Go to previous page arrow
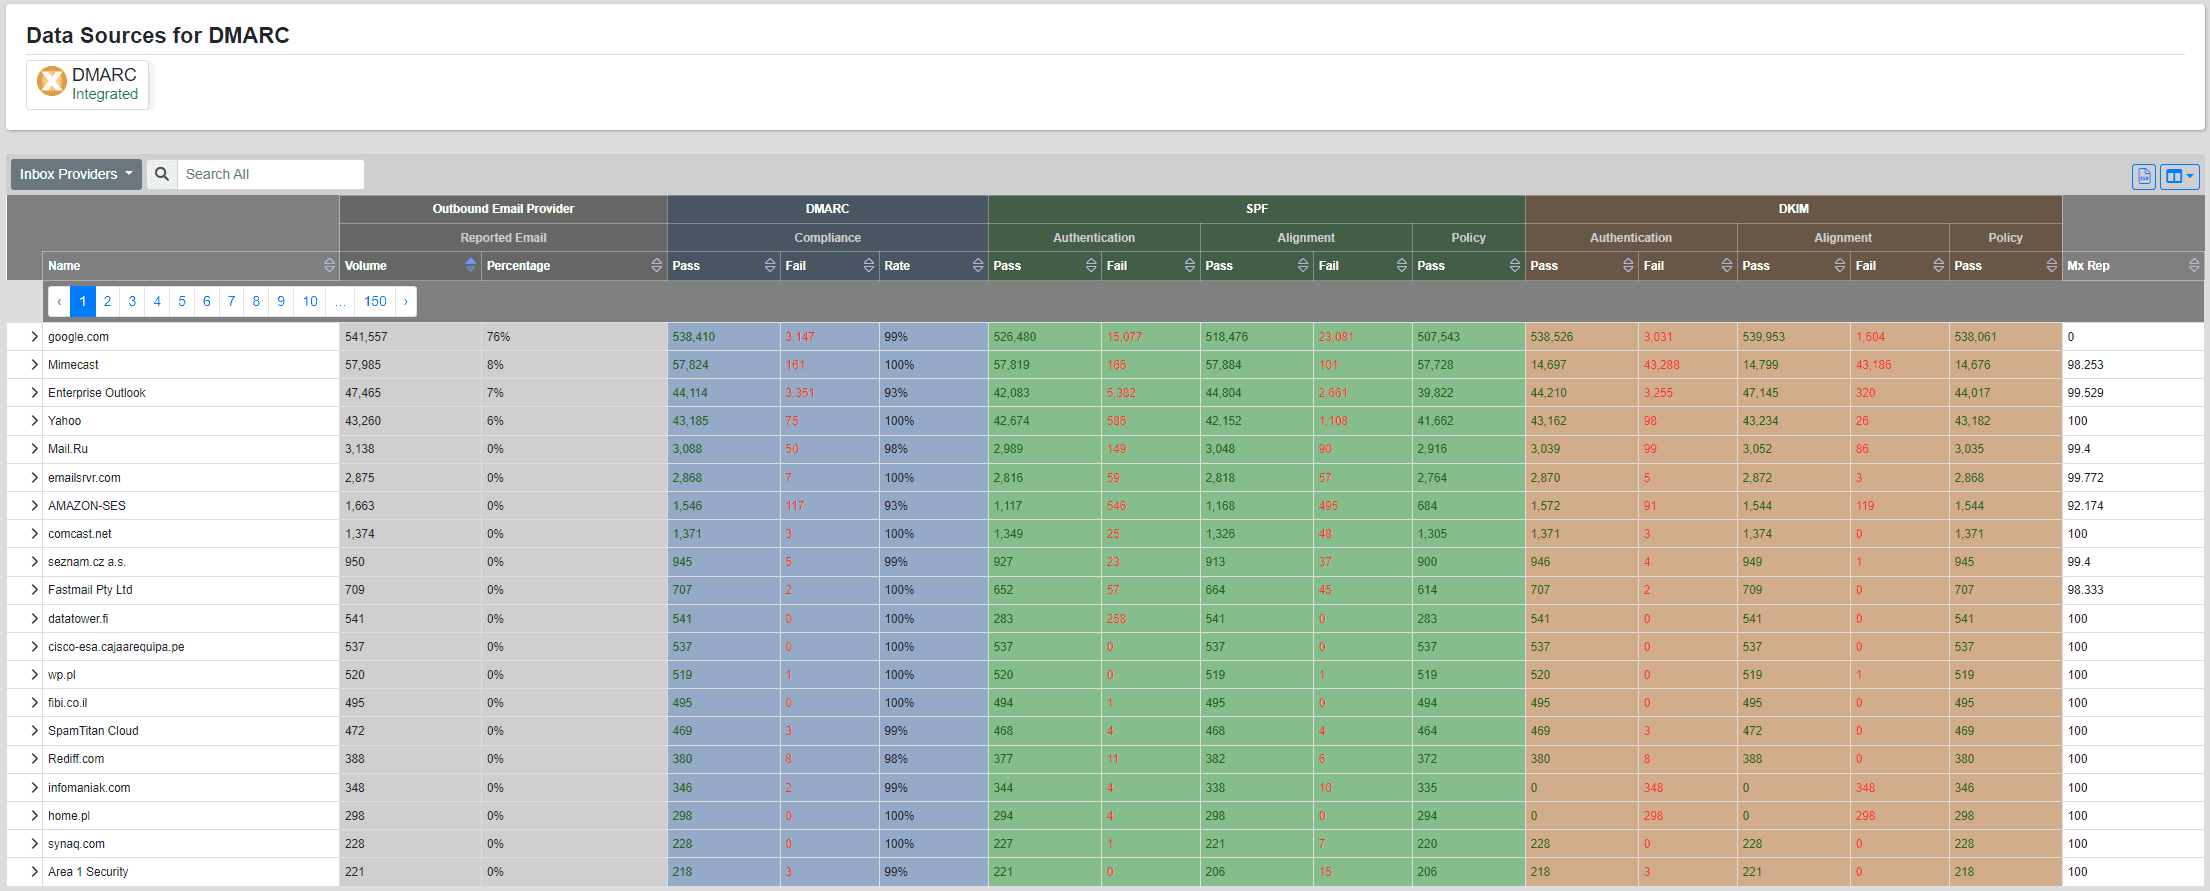2210x891 pixels. [59, 301]
